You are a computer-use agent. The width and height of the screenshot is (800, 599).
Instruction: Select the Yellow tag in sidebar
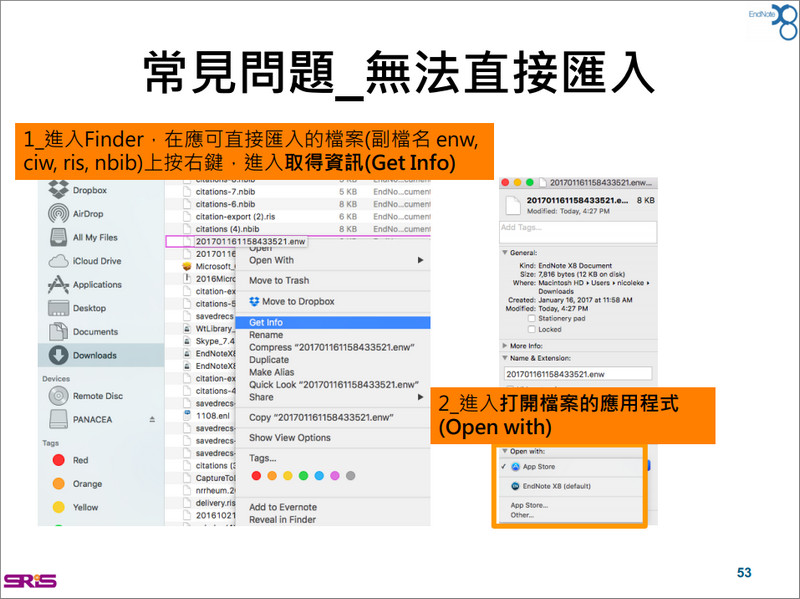tap(75, 507)
